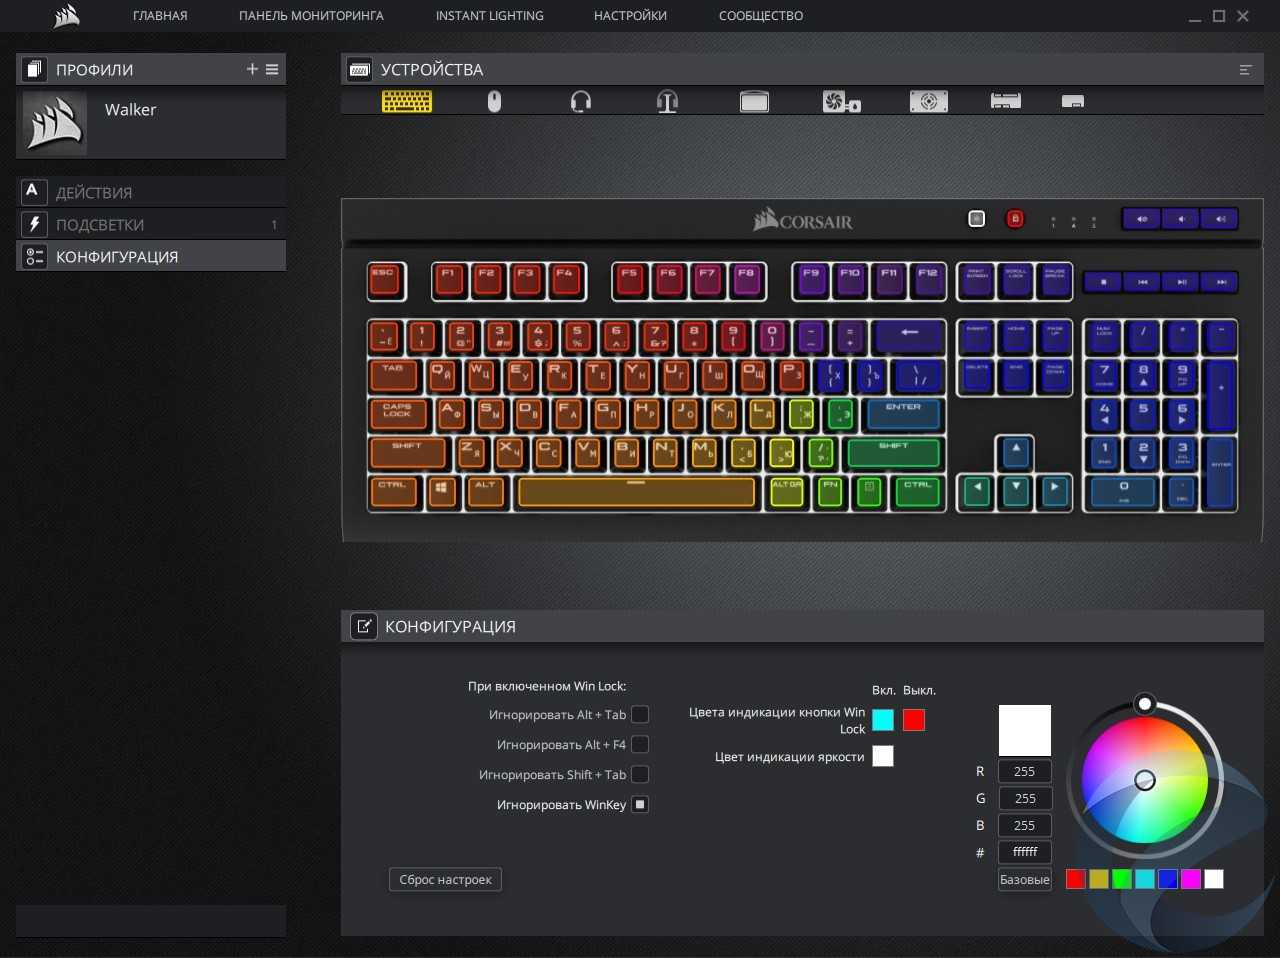Pick the cyan Win Lock on-color swatch
This screenshot has height=958, width=1280.
click(883, 720)
